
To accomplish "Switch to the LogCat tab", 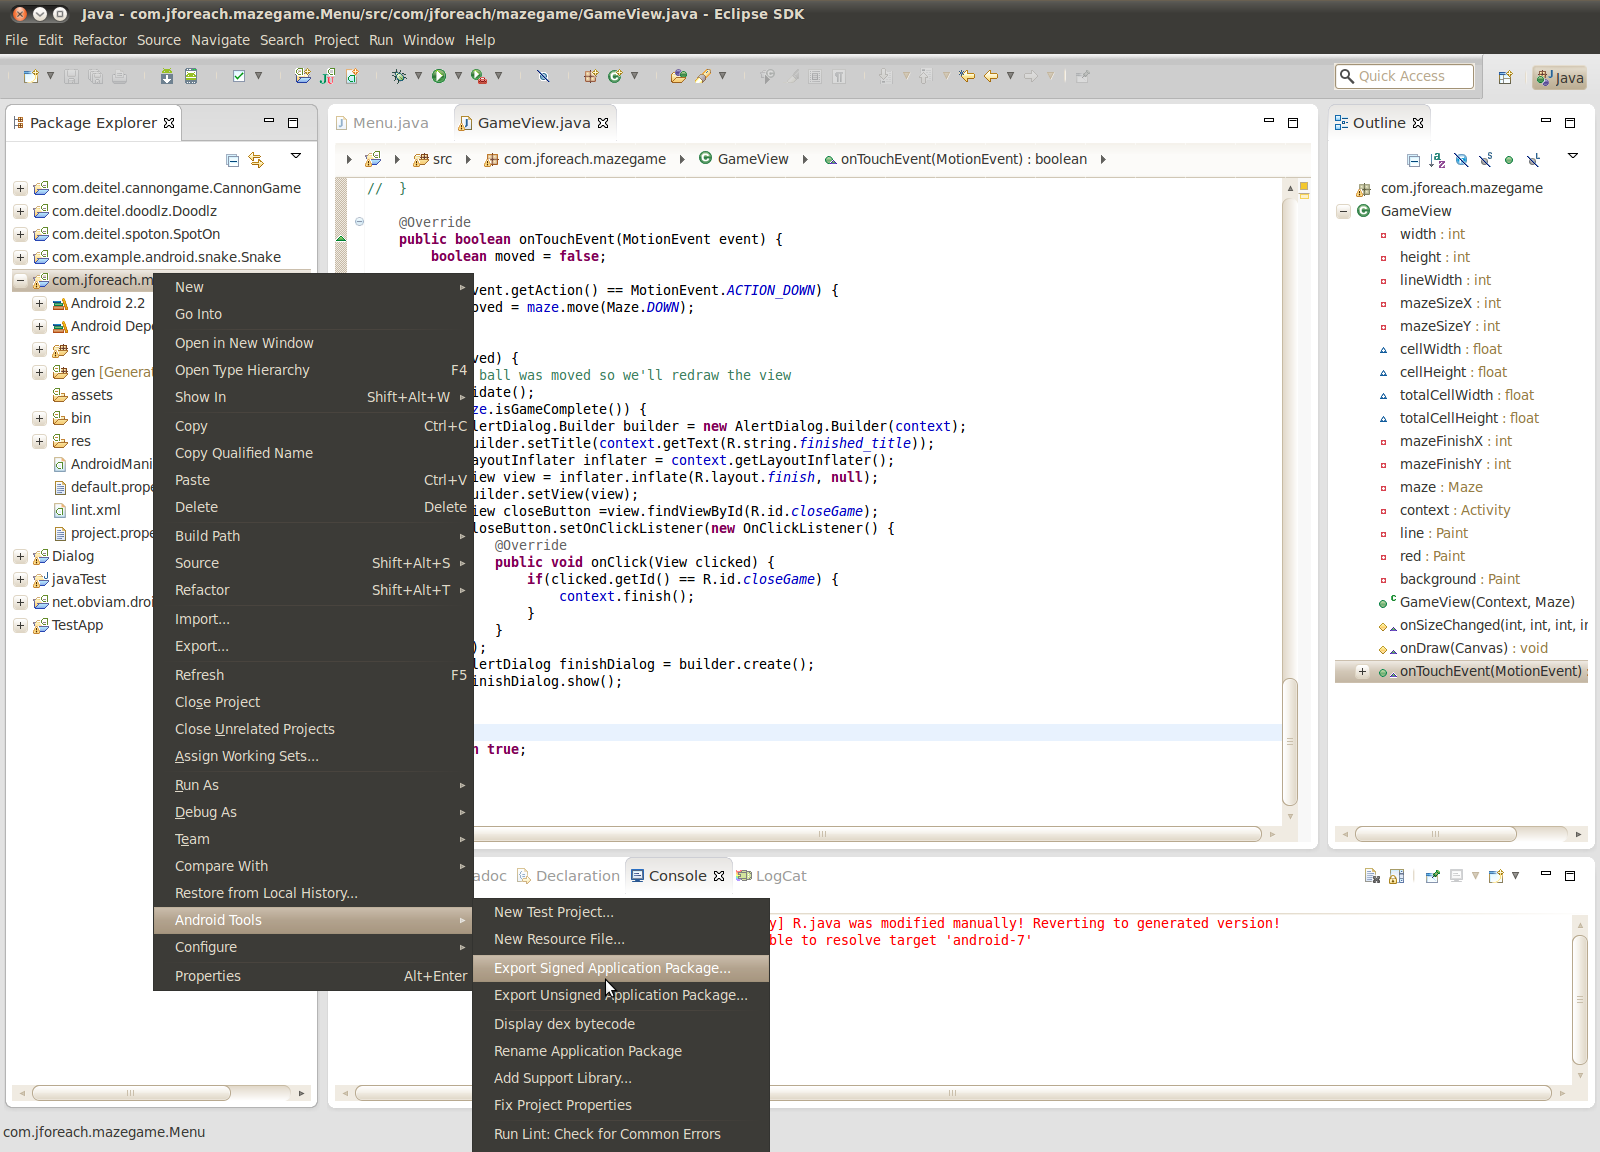I will pos(772,876).
